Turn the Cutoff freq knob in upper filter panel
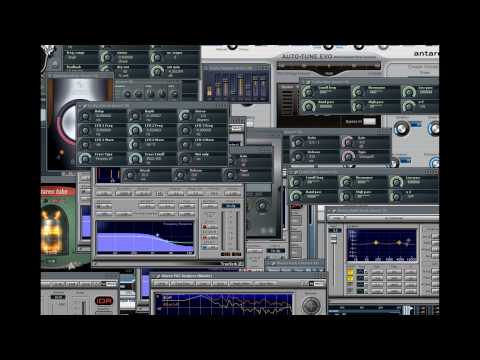The height and width of the screenshot is (360, 480). pos(307,91)
